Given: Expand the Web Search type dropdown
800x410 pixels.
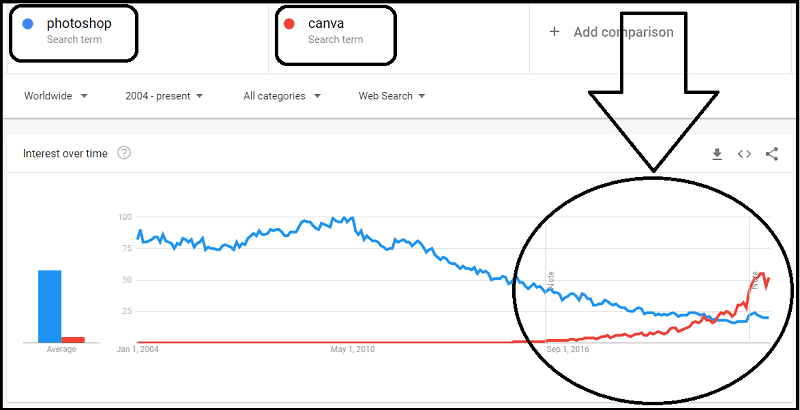Looking at the screenshot, I should 392,96.
